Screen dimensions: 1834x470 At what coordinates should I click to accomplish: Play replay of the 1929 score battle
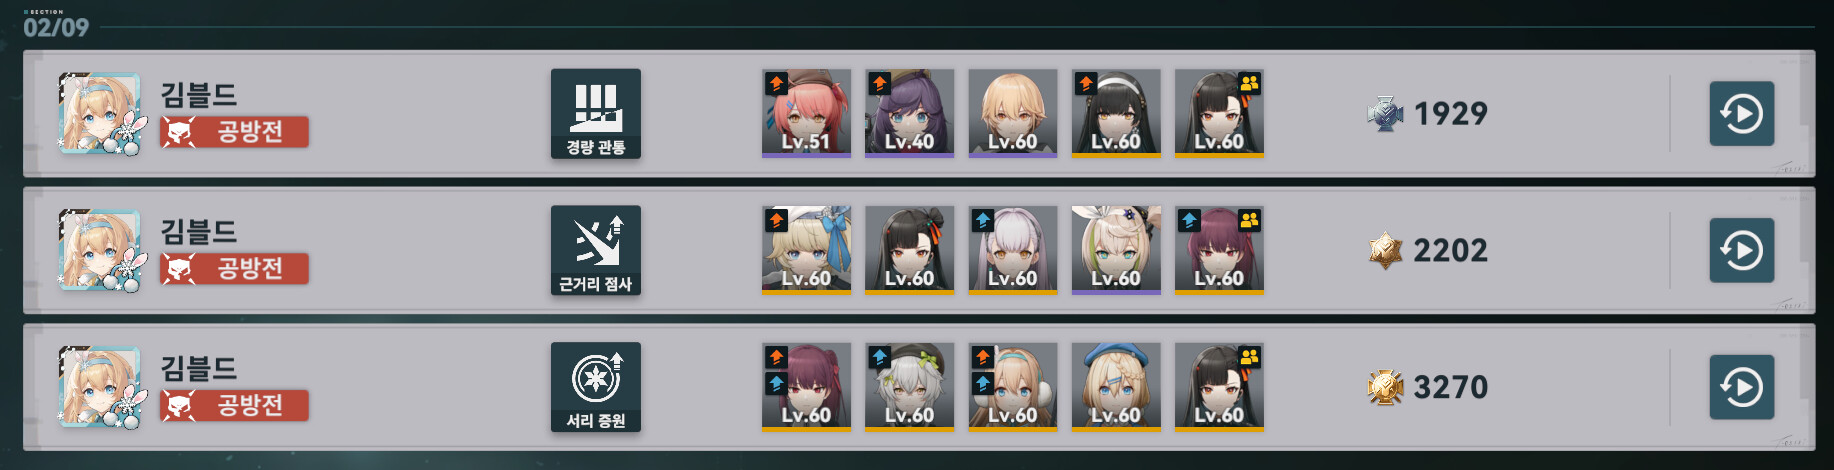[1741, 114]
